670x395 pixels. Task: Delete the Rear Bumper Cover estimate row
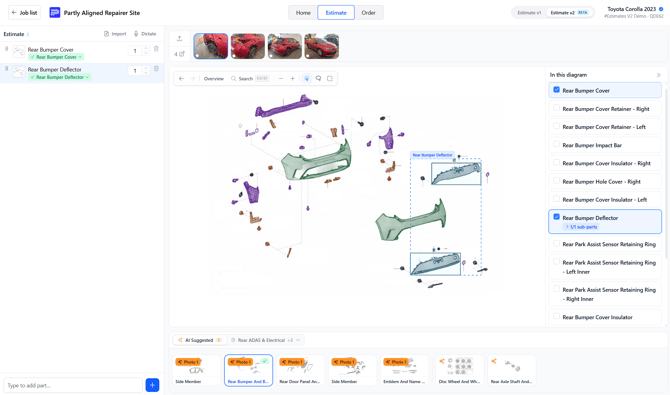click(x=156, y=49)
